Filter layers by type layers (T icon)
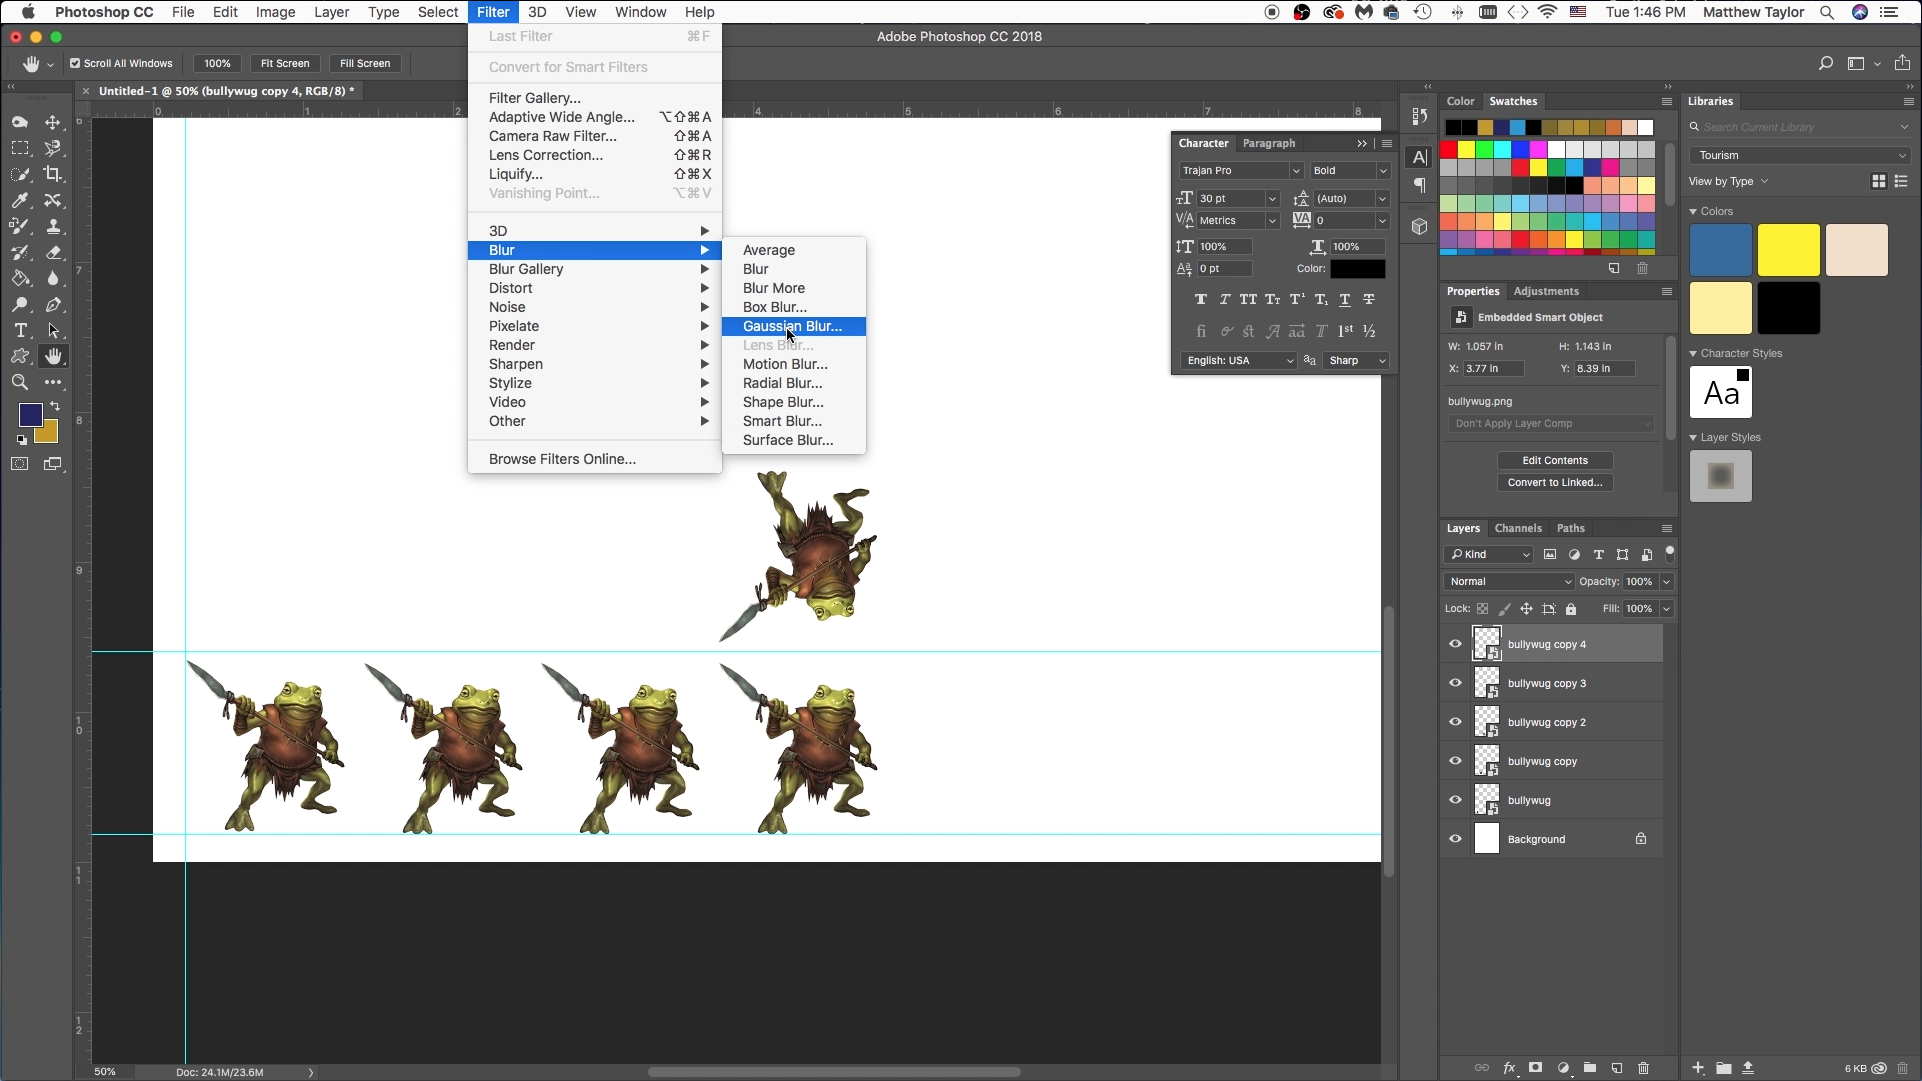 tap(1598, 554)
